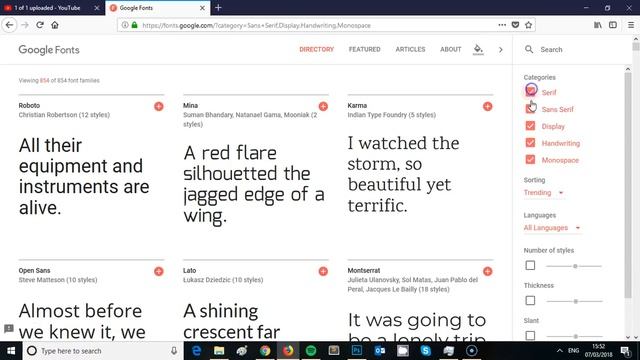This screenshot has width=640, height=360.
Task: Open the DIRECTORY tab
Action: tap(316, 49)
